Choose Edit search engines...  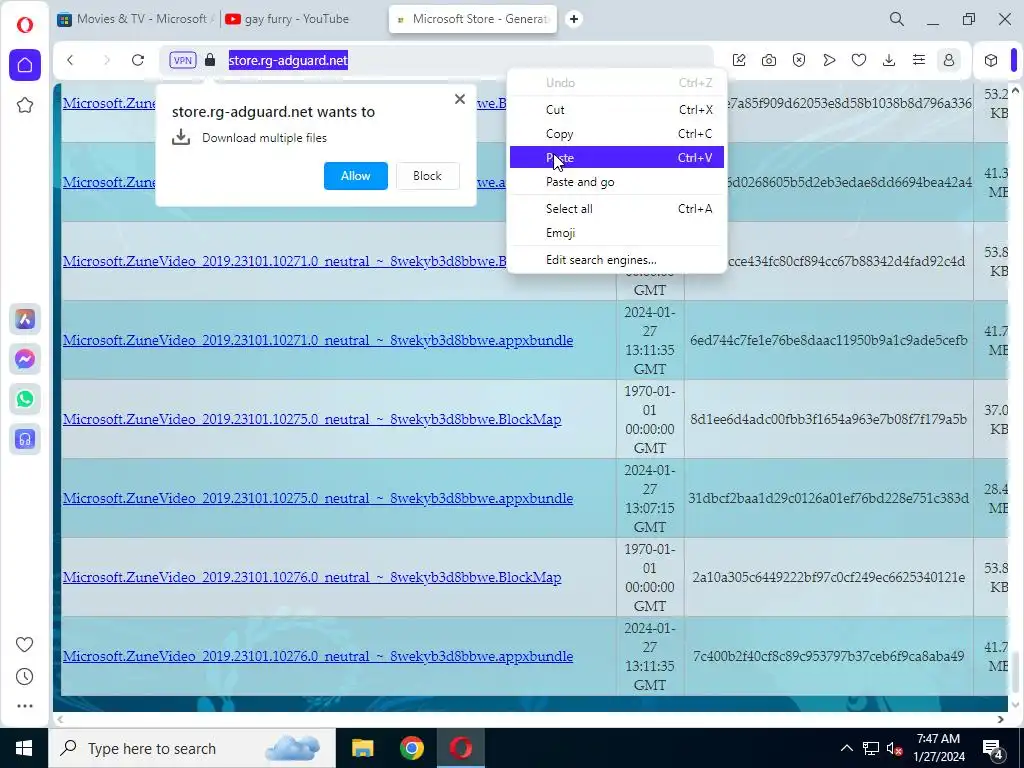616,260
